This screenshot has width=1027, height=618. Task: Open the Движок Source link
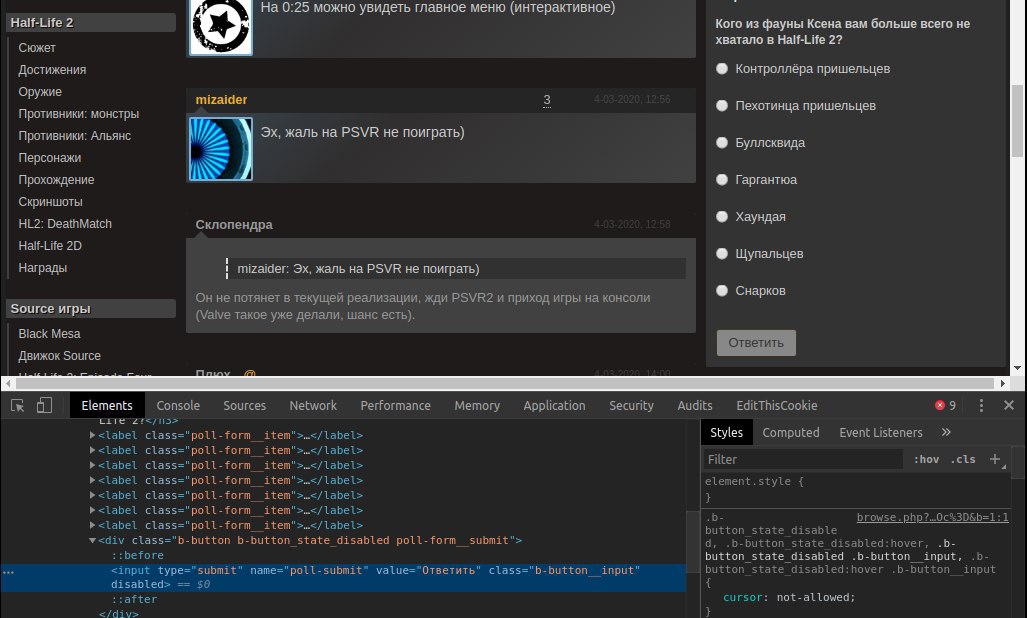point(60,355)
